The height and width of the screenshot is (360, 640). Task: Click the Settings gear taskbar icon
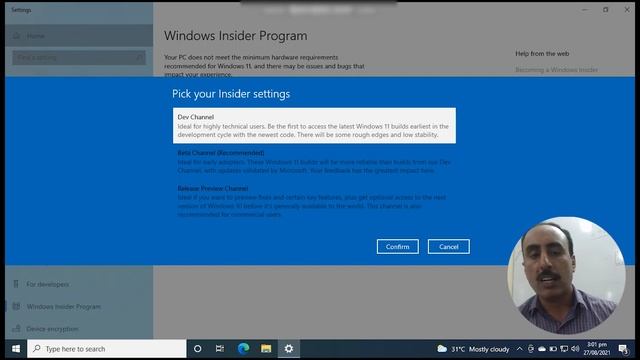pyautogui.click(x=289, y=349)
